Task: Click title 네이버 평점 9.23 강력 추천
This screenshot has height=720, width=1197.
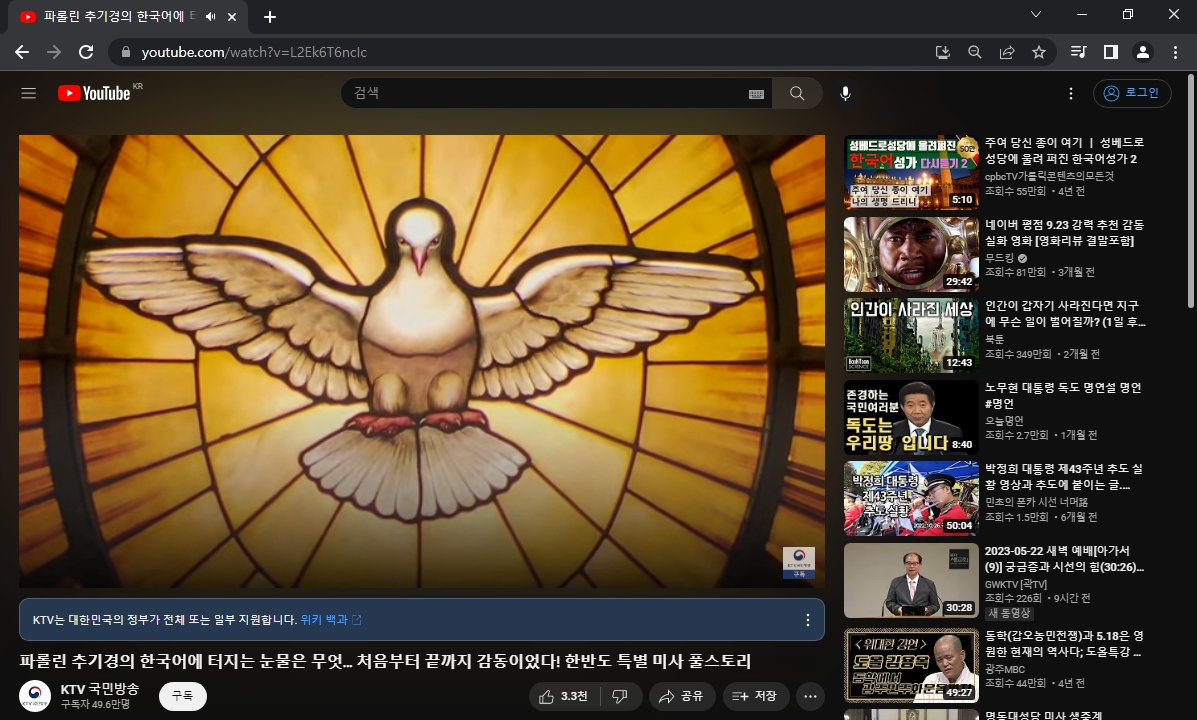Action: click(x=1064, y=232)
